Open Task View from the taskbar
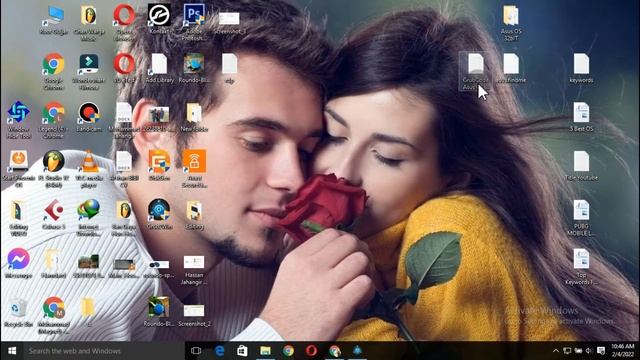The image size is (640, 360). (196, 351)
